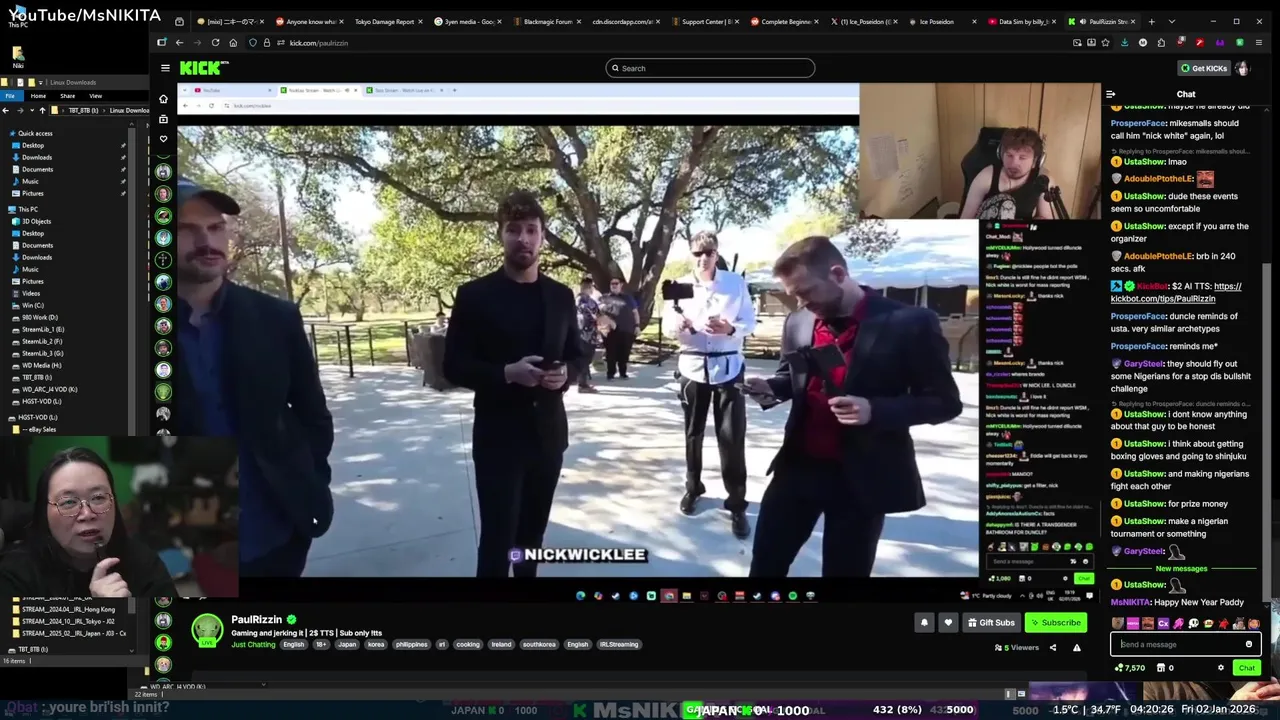Screen dimensions: 1280x720
Task: Send chat with the green Chat button
Action: [1246, 668]
